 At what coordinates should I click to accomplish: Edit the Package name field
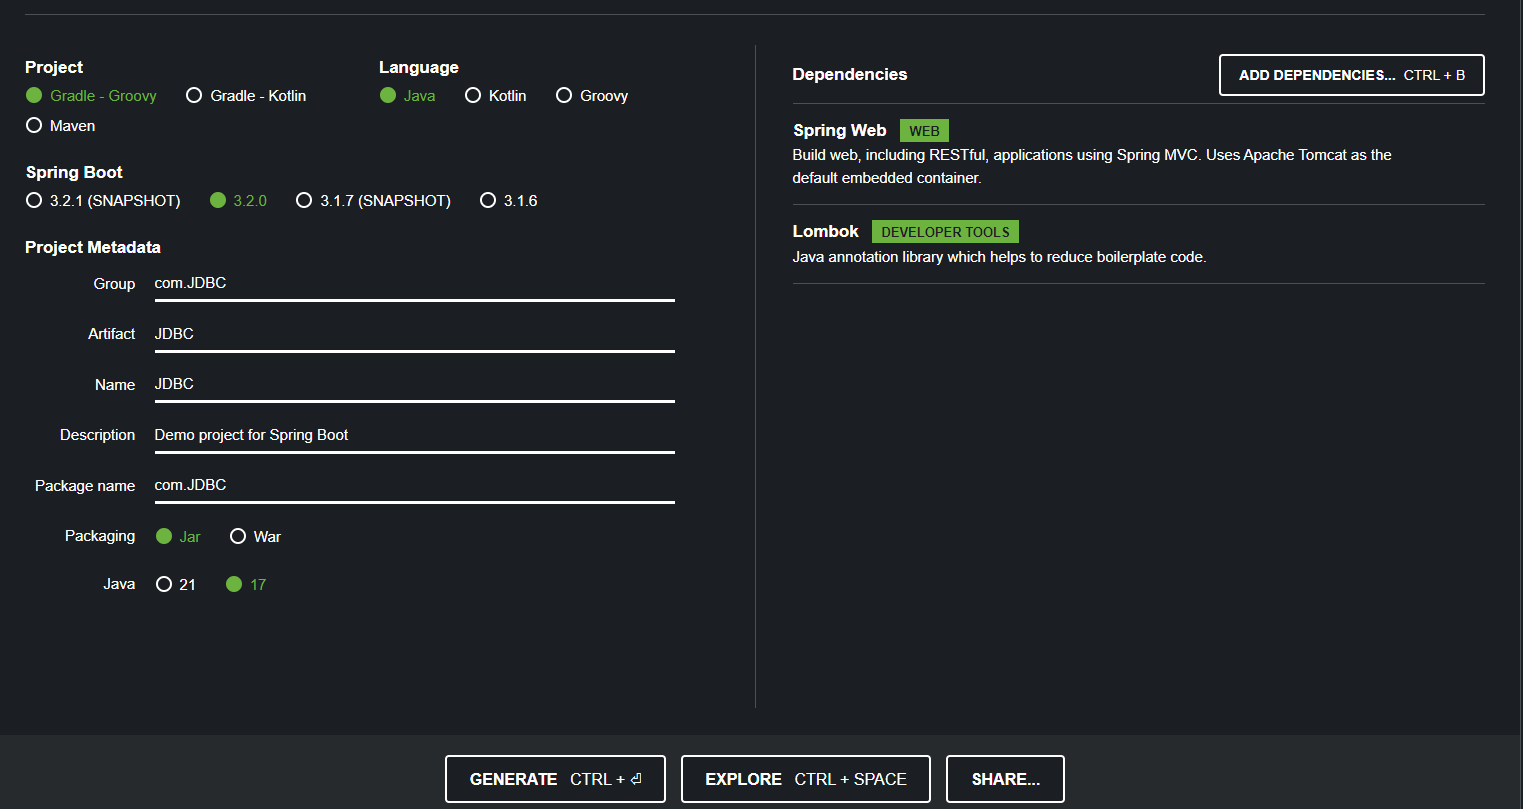coord(414,486)
